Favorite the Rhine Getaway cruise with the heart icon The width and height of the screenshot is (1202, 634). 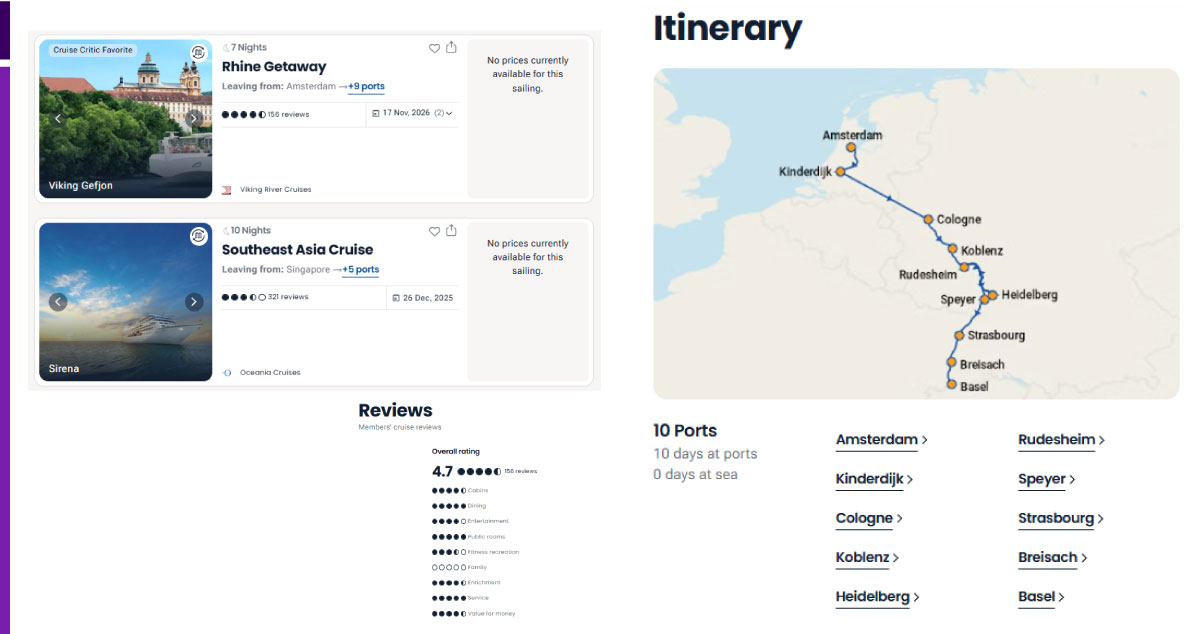pos(434,48)
